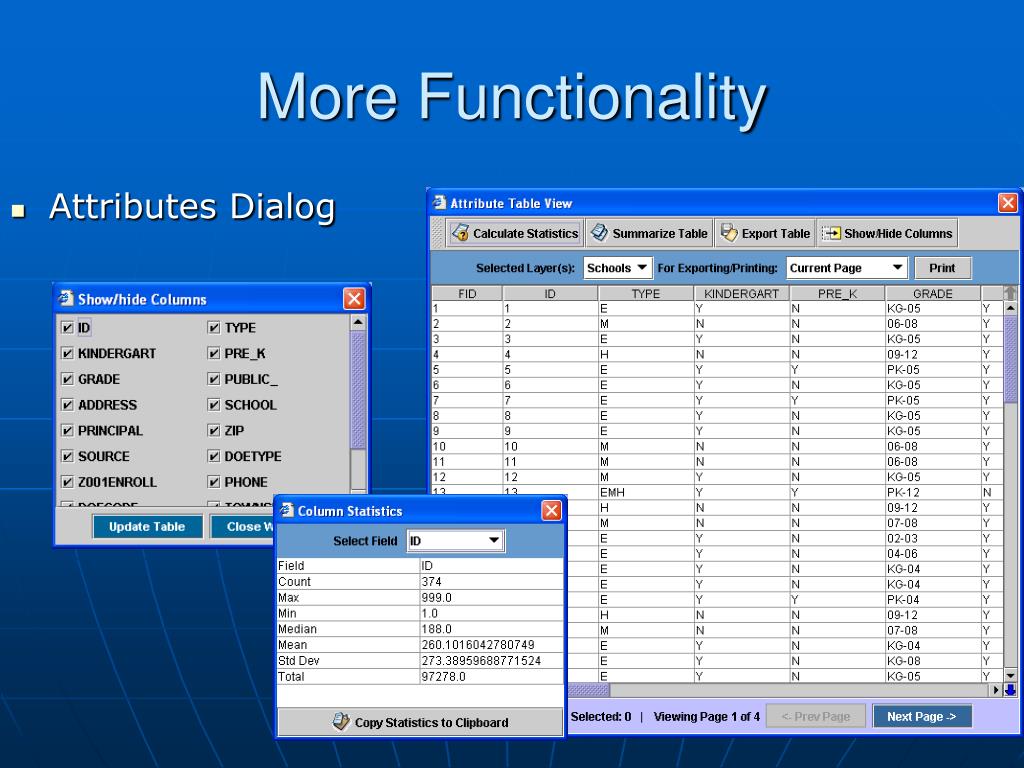This screenshot has width=1024, height=768.
Task: Select the PRE_K table column header
Action: [x=837, y=293]
